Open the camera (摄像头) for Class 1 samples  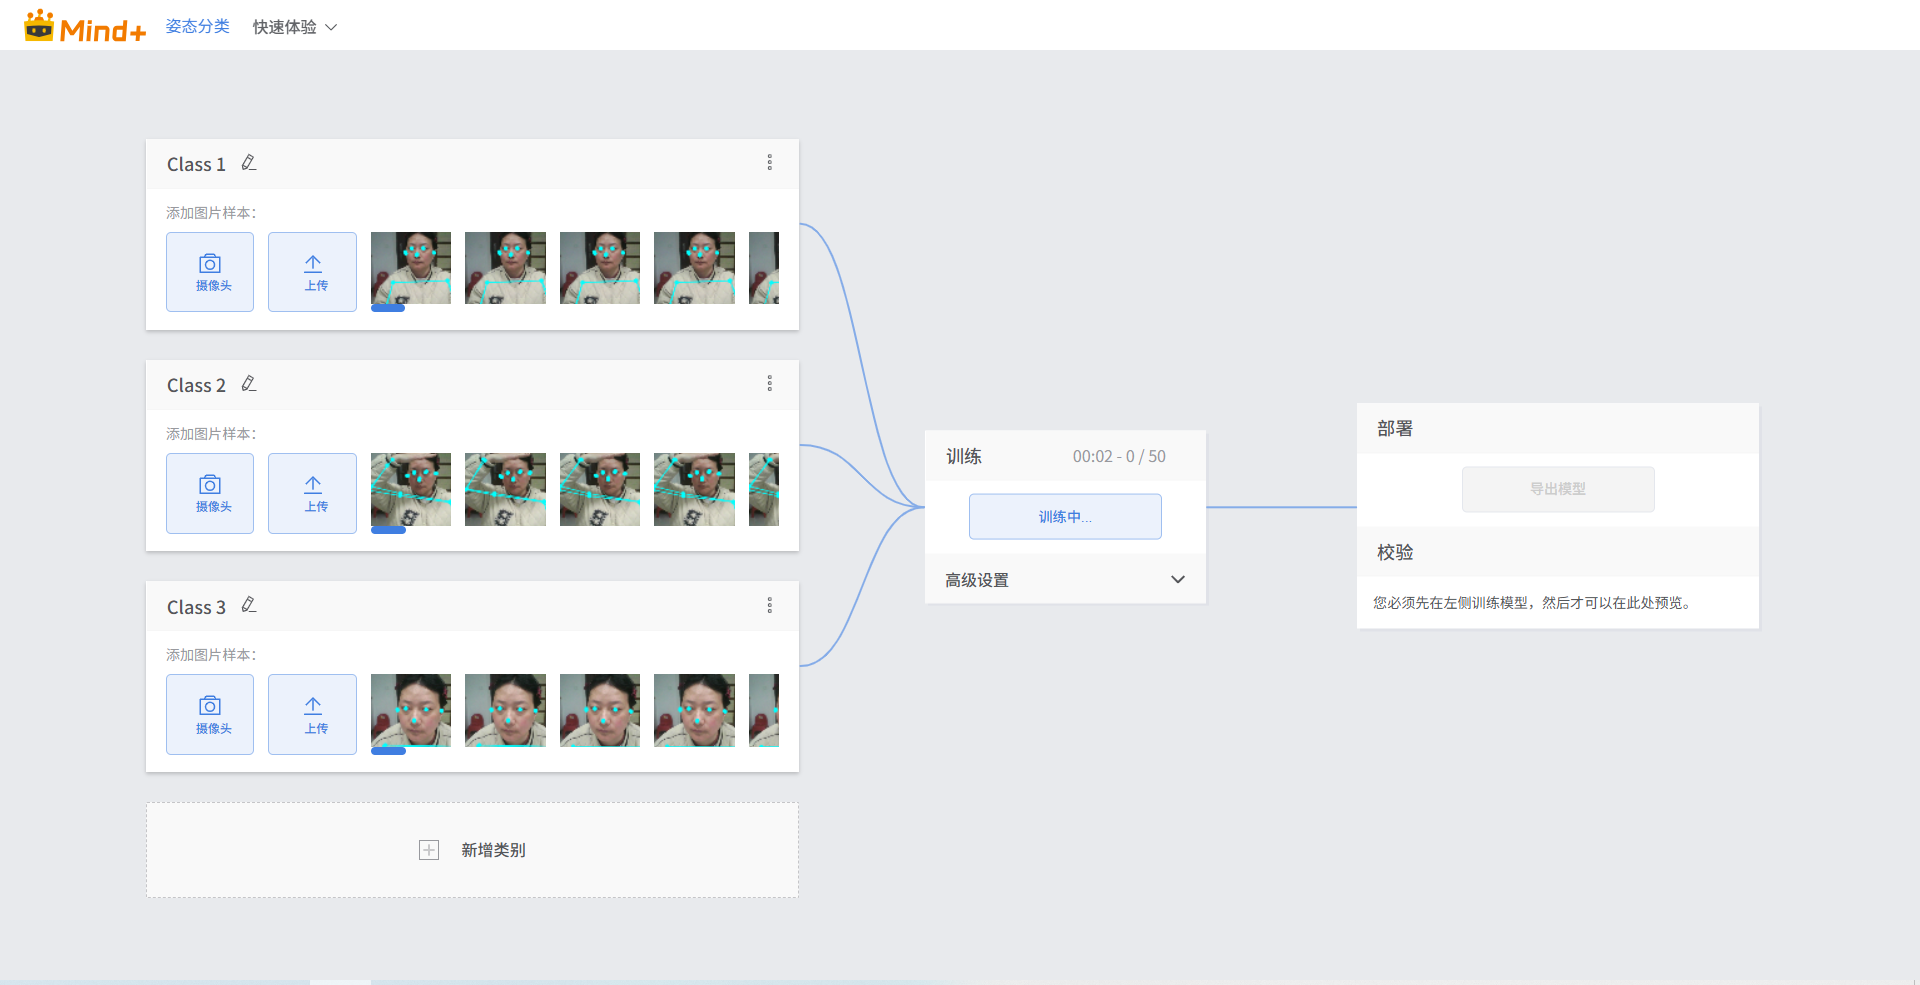click(x=210, y=272)
